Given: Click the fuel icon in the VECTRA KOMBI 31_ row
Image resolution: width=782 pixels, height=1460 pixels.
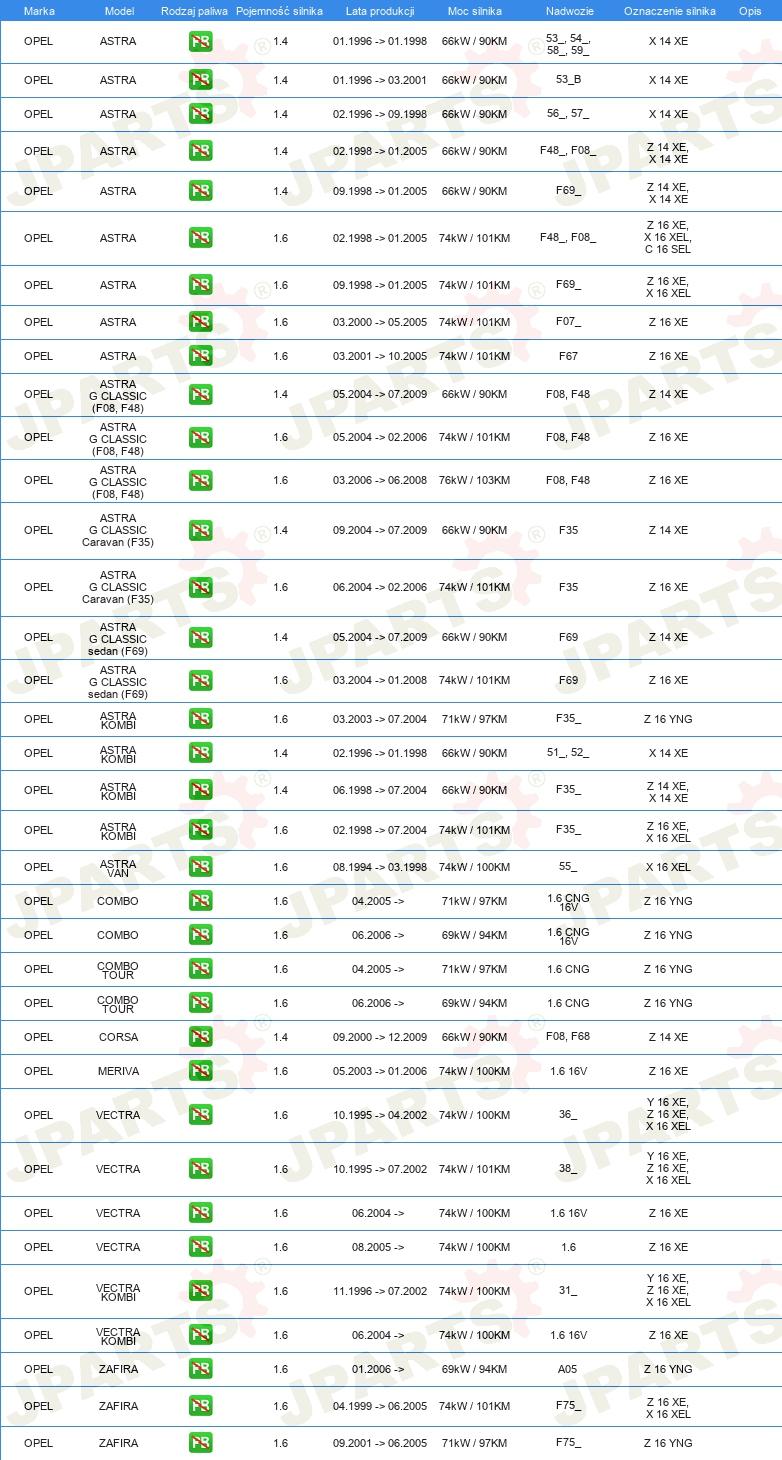Looking at the screenshot, I should click(x=201, y=1291).
